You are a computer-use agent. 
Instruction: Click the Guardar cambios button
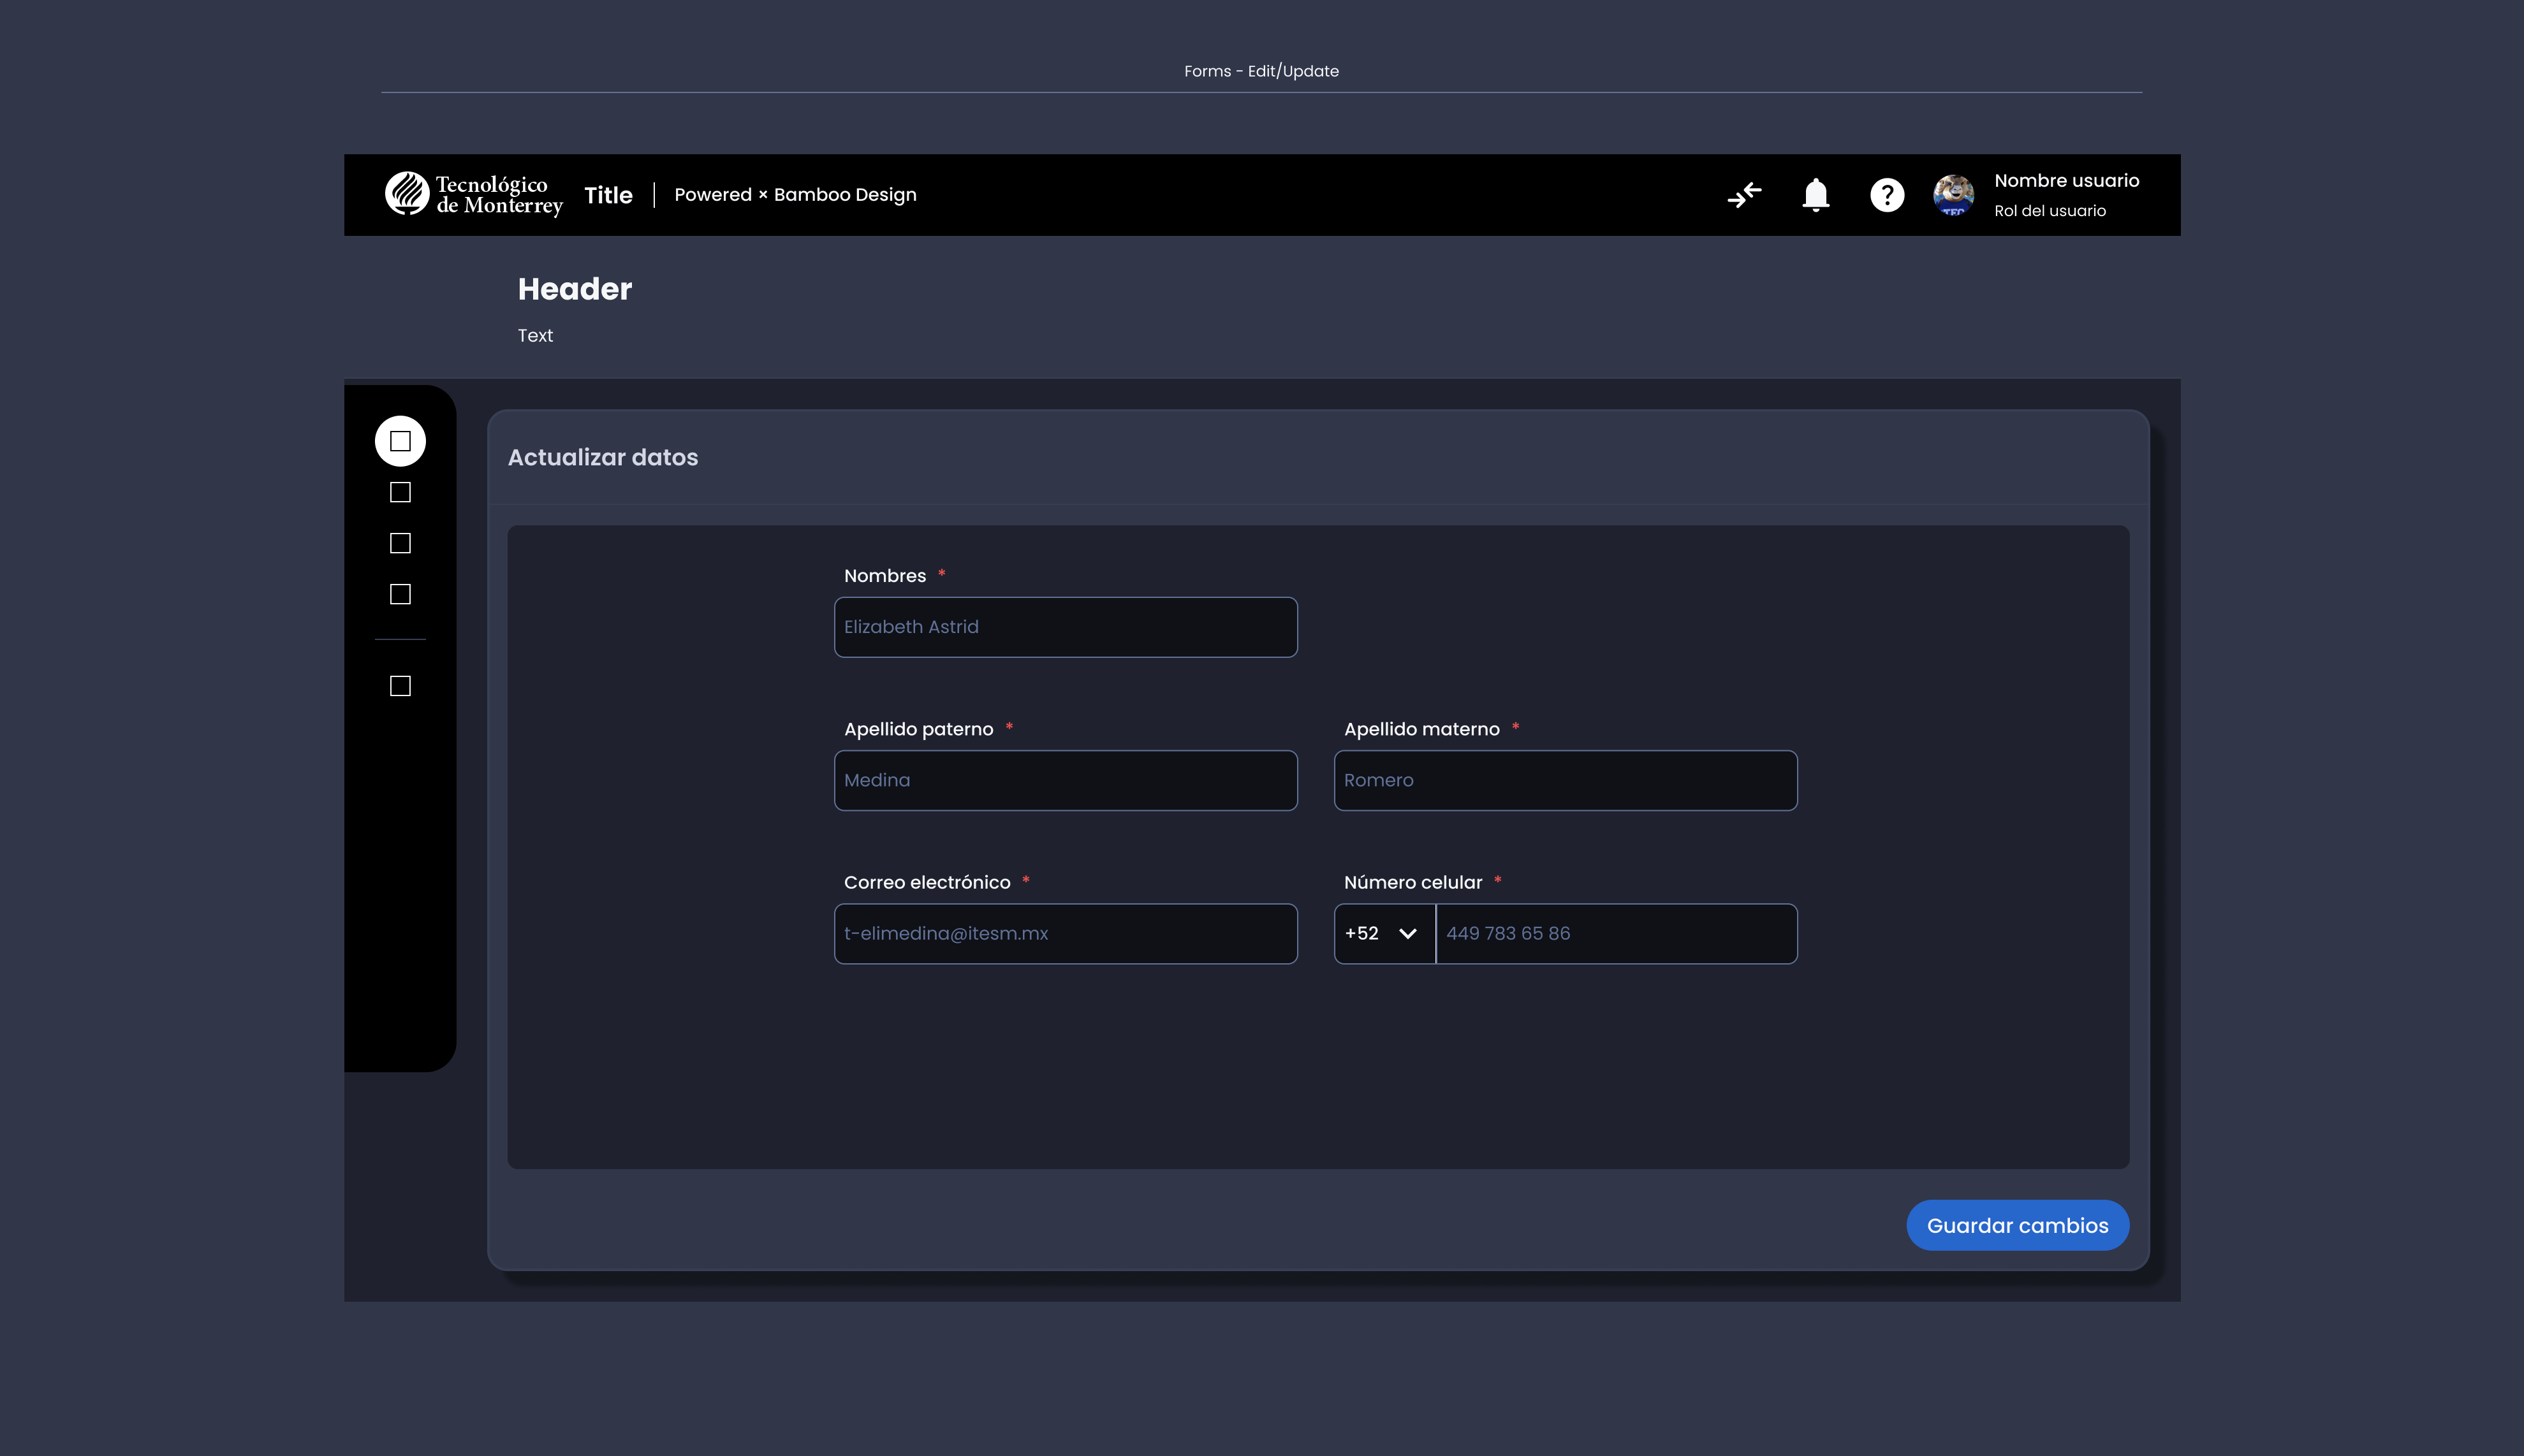2018,1225
